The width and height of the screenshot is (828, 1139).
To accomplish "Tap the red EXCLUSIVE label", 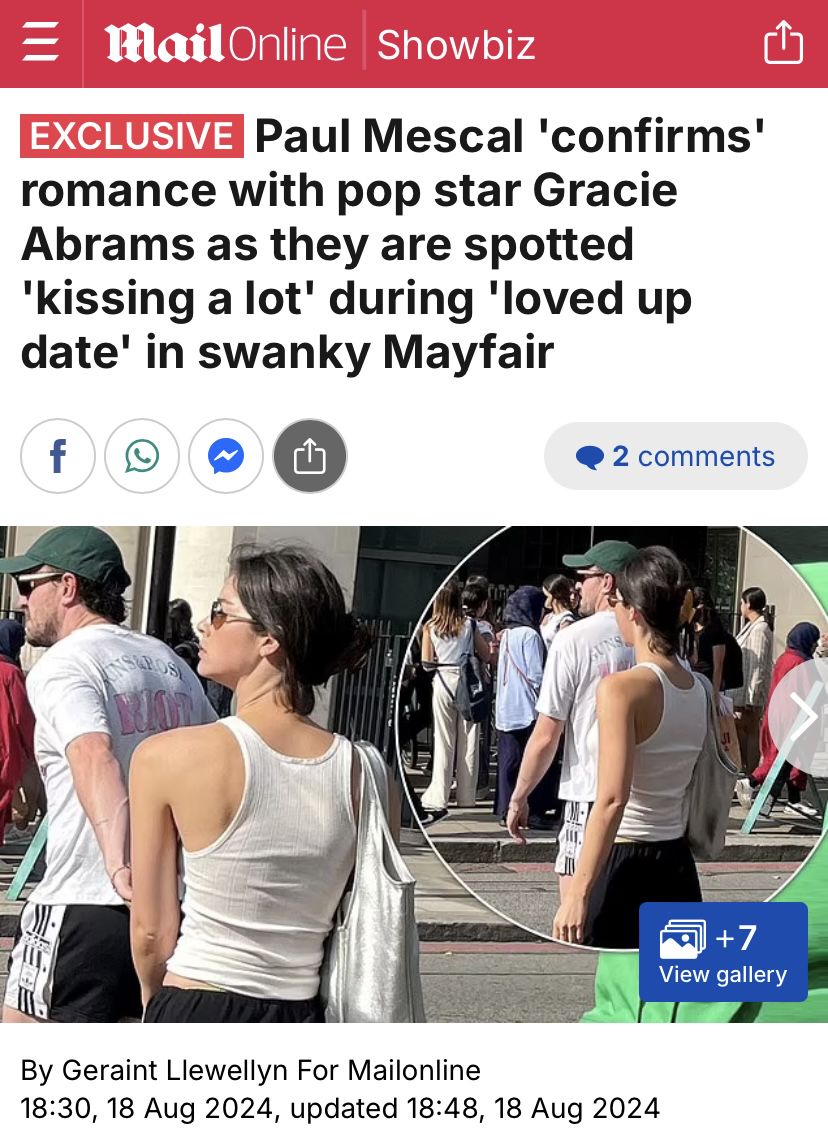I will [x=131, y=136].
